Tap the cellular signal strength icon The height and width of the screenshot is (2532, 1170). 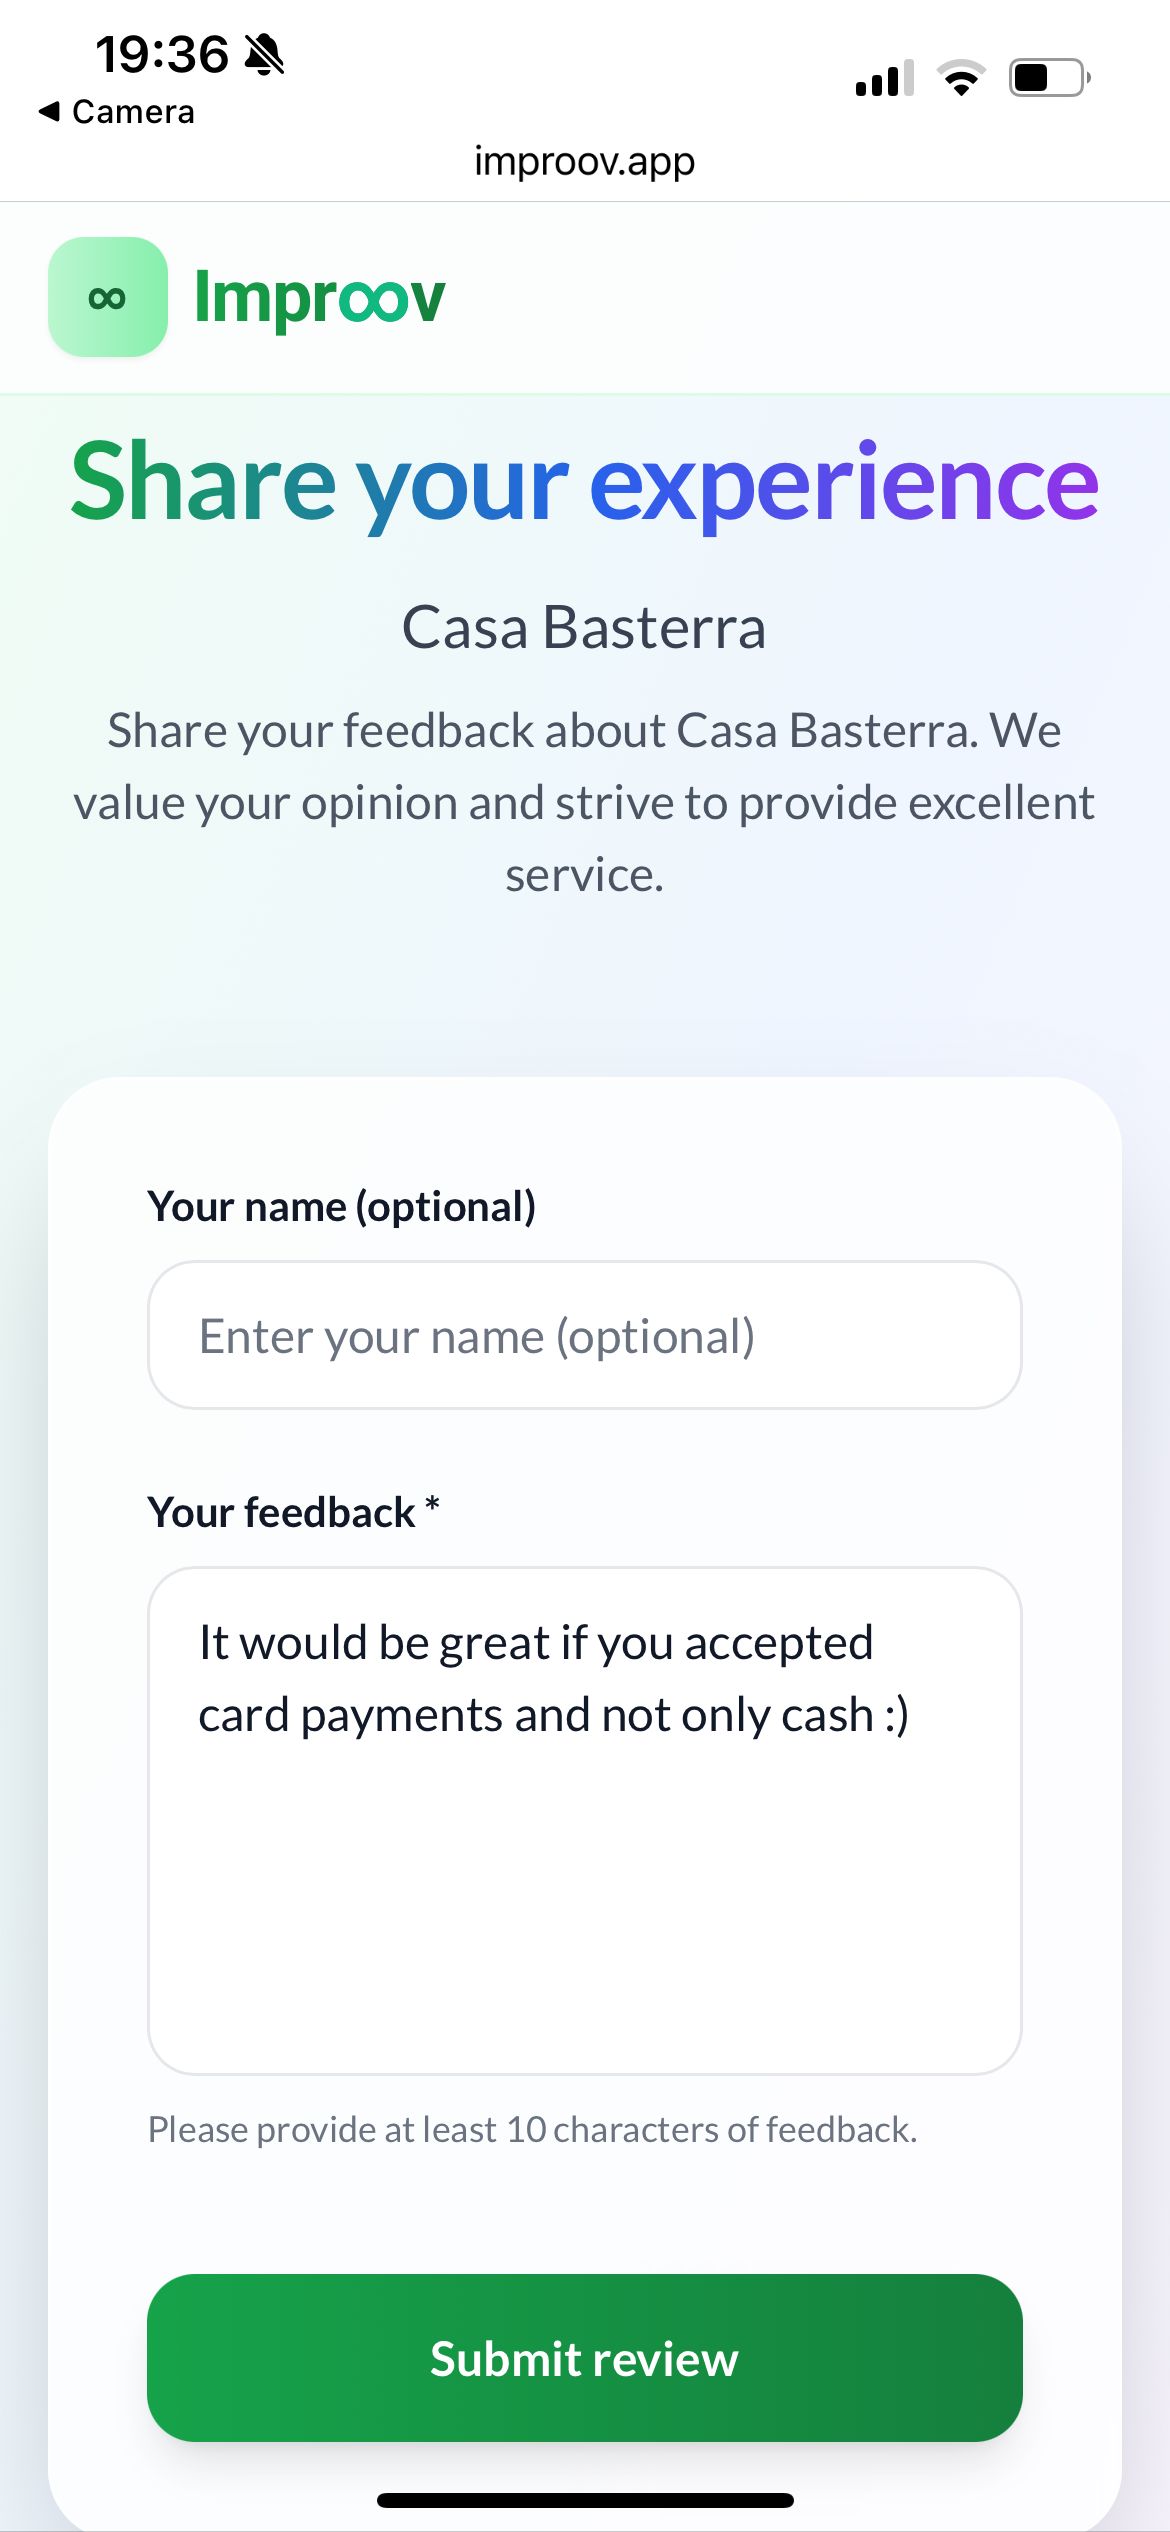coord(884,78)
